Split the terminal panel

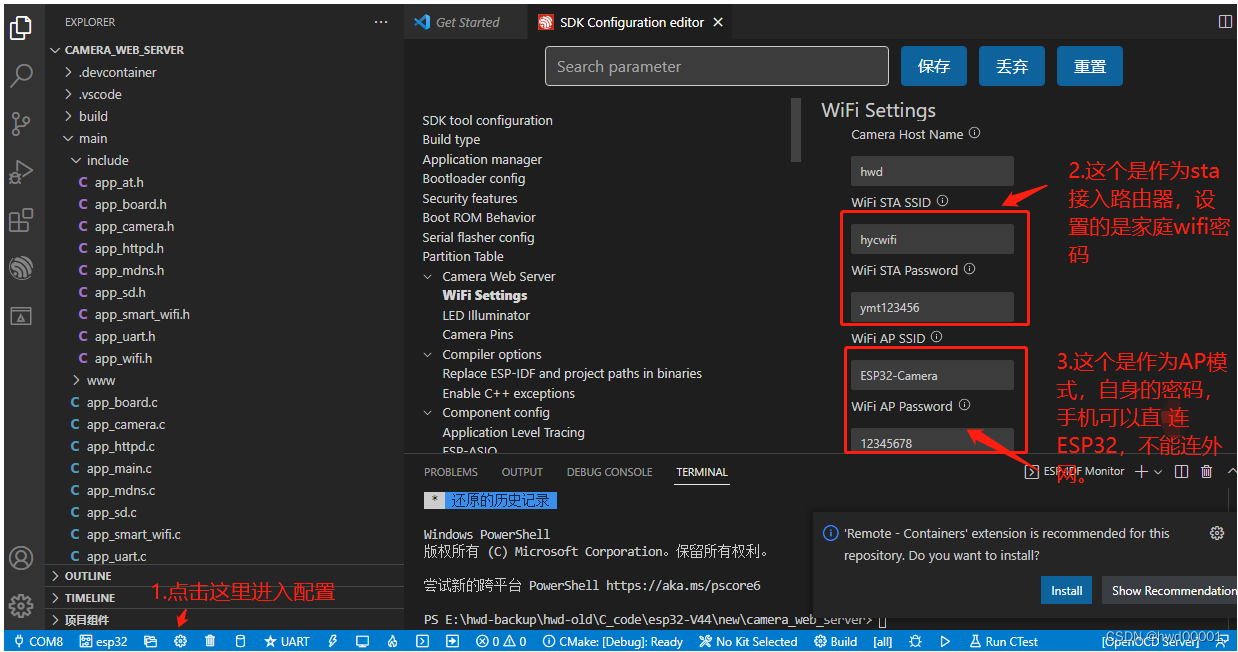[x=1182, y=472]
